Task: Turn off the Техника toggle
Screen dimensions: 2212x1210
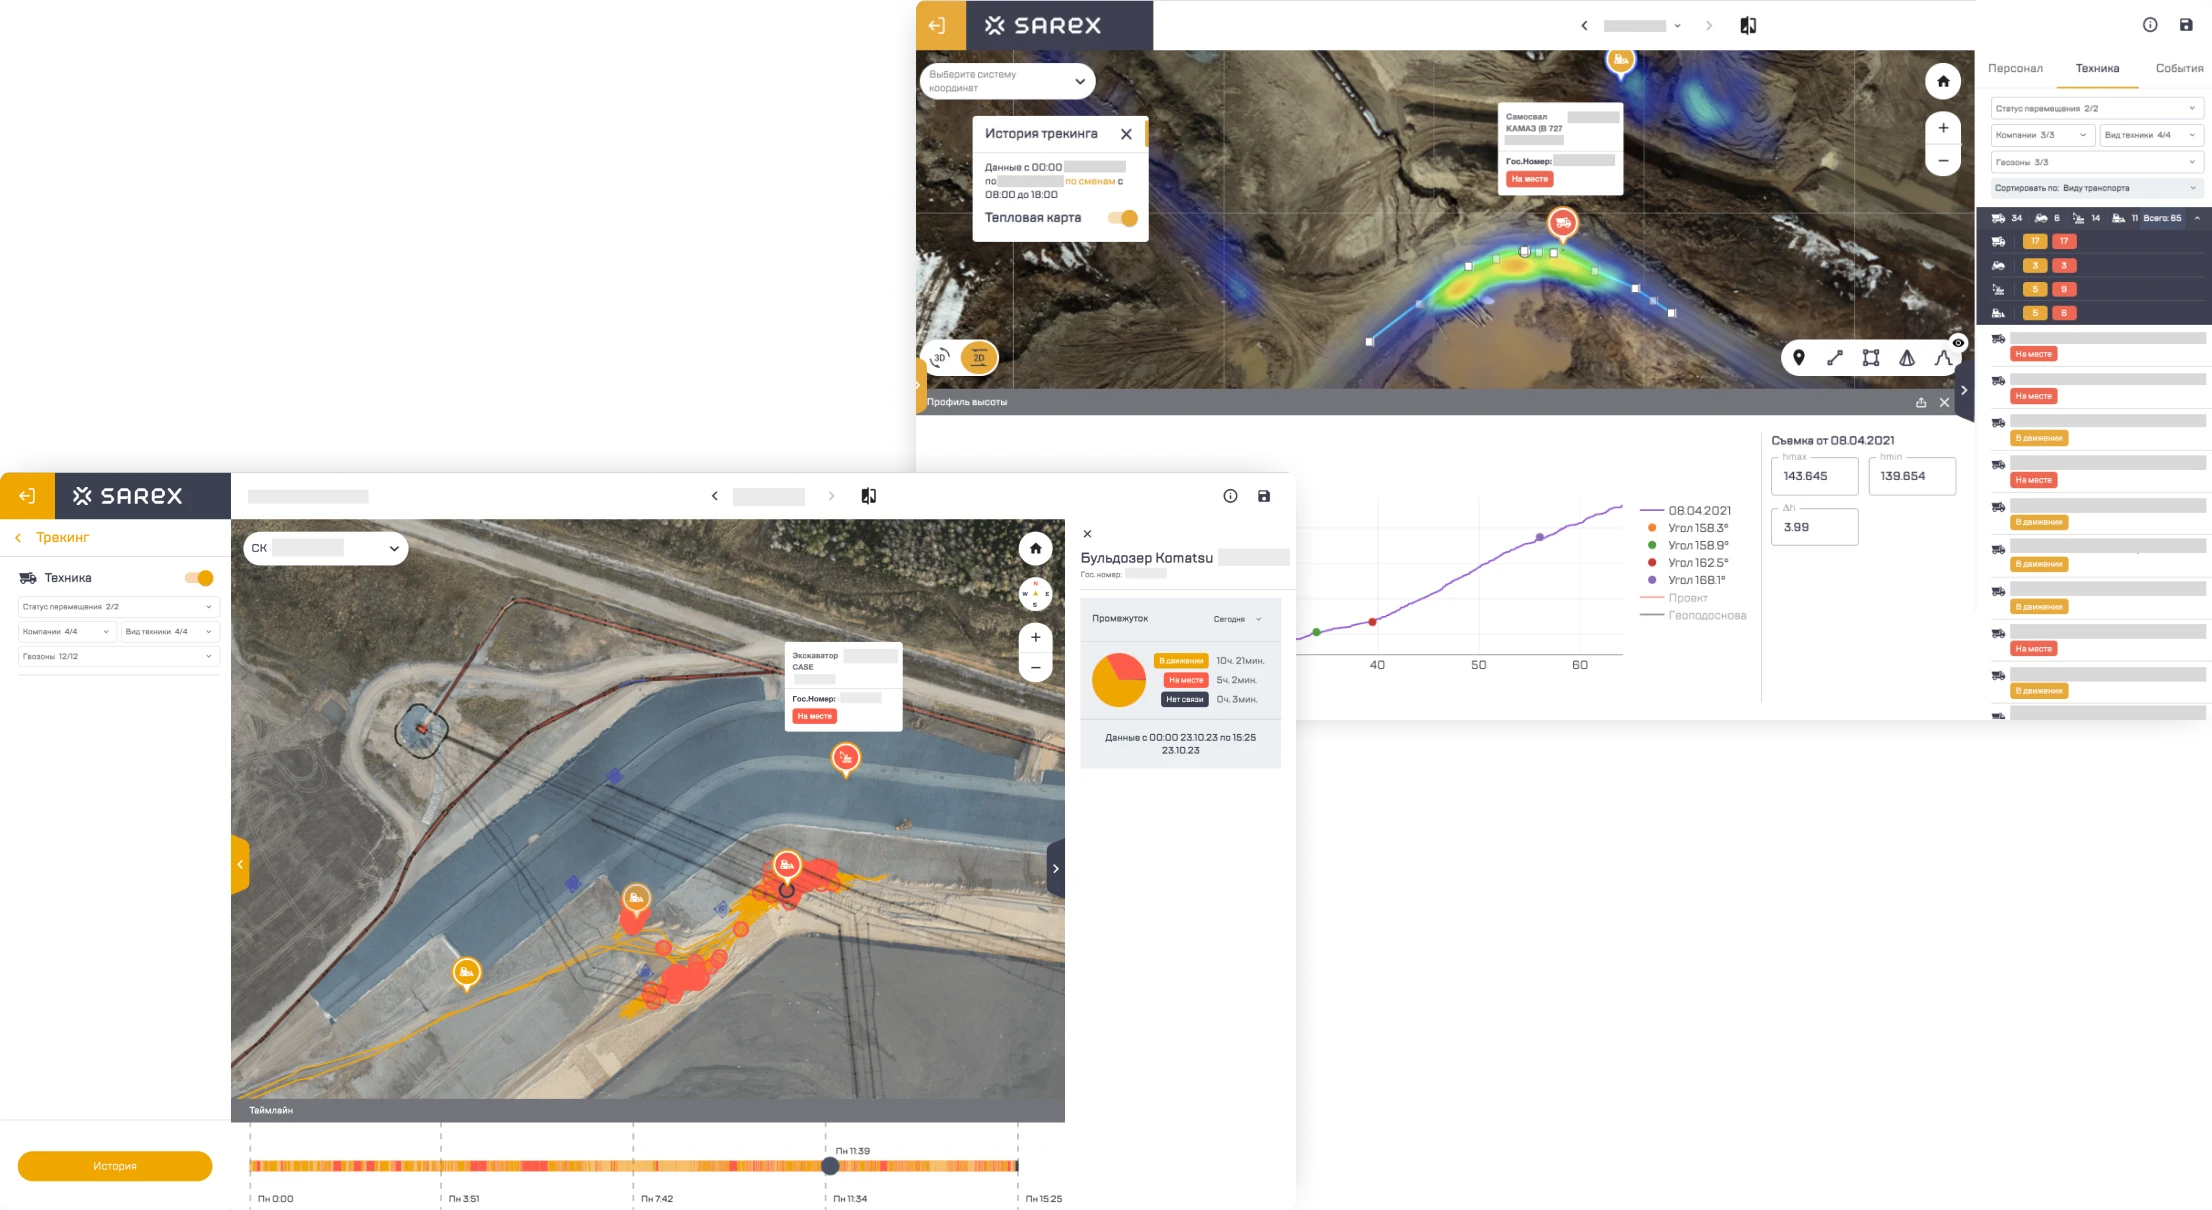Action: tap(199, 578)
